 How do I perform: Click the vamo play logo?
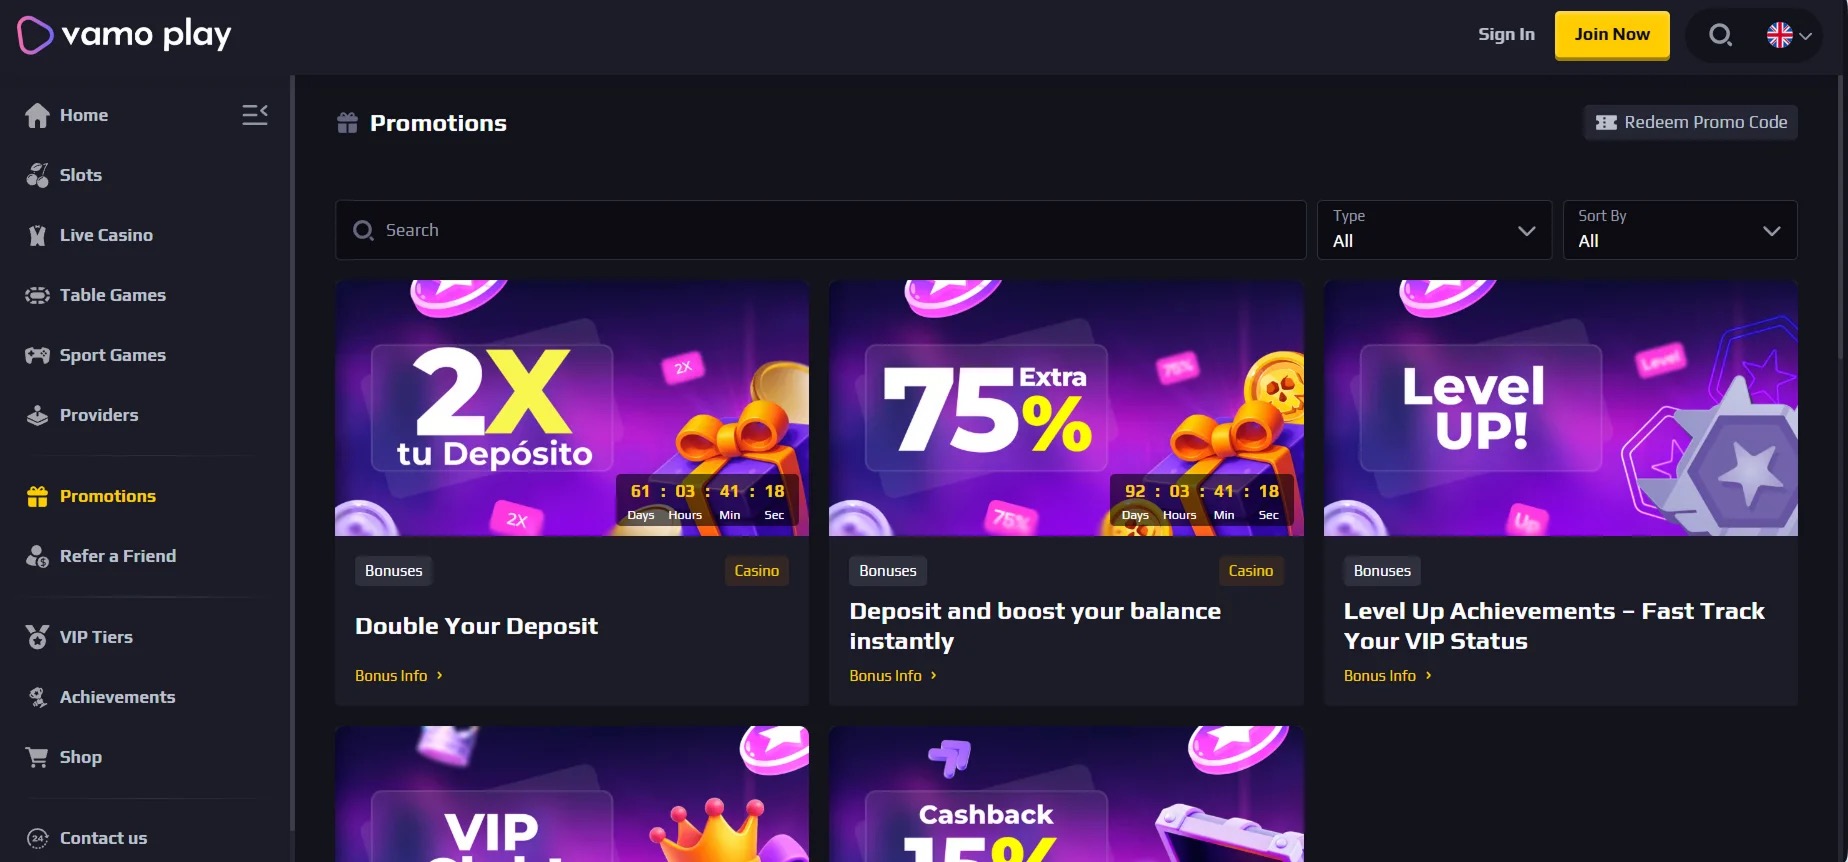click(124, 35)
